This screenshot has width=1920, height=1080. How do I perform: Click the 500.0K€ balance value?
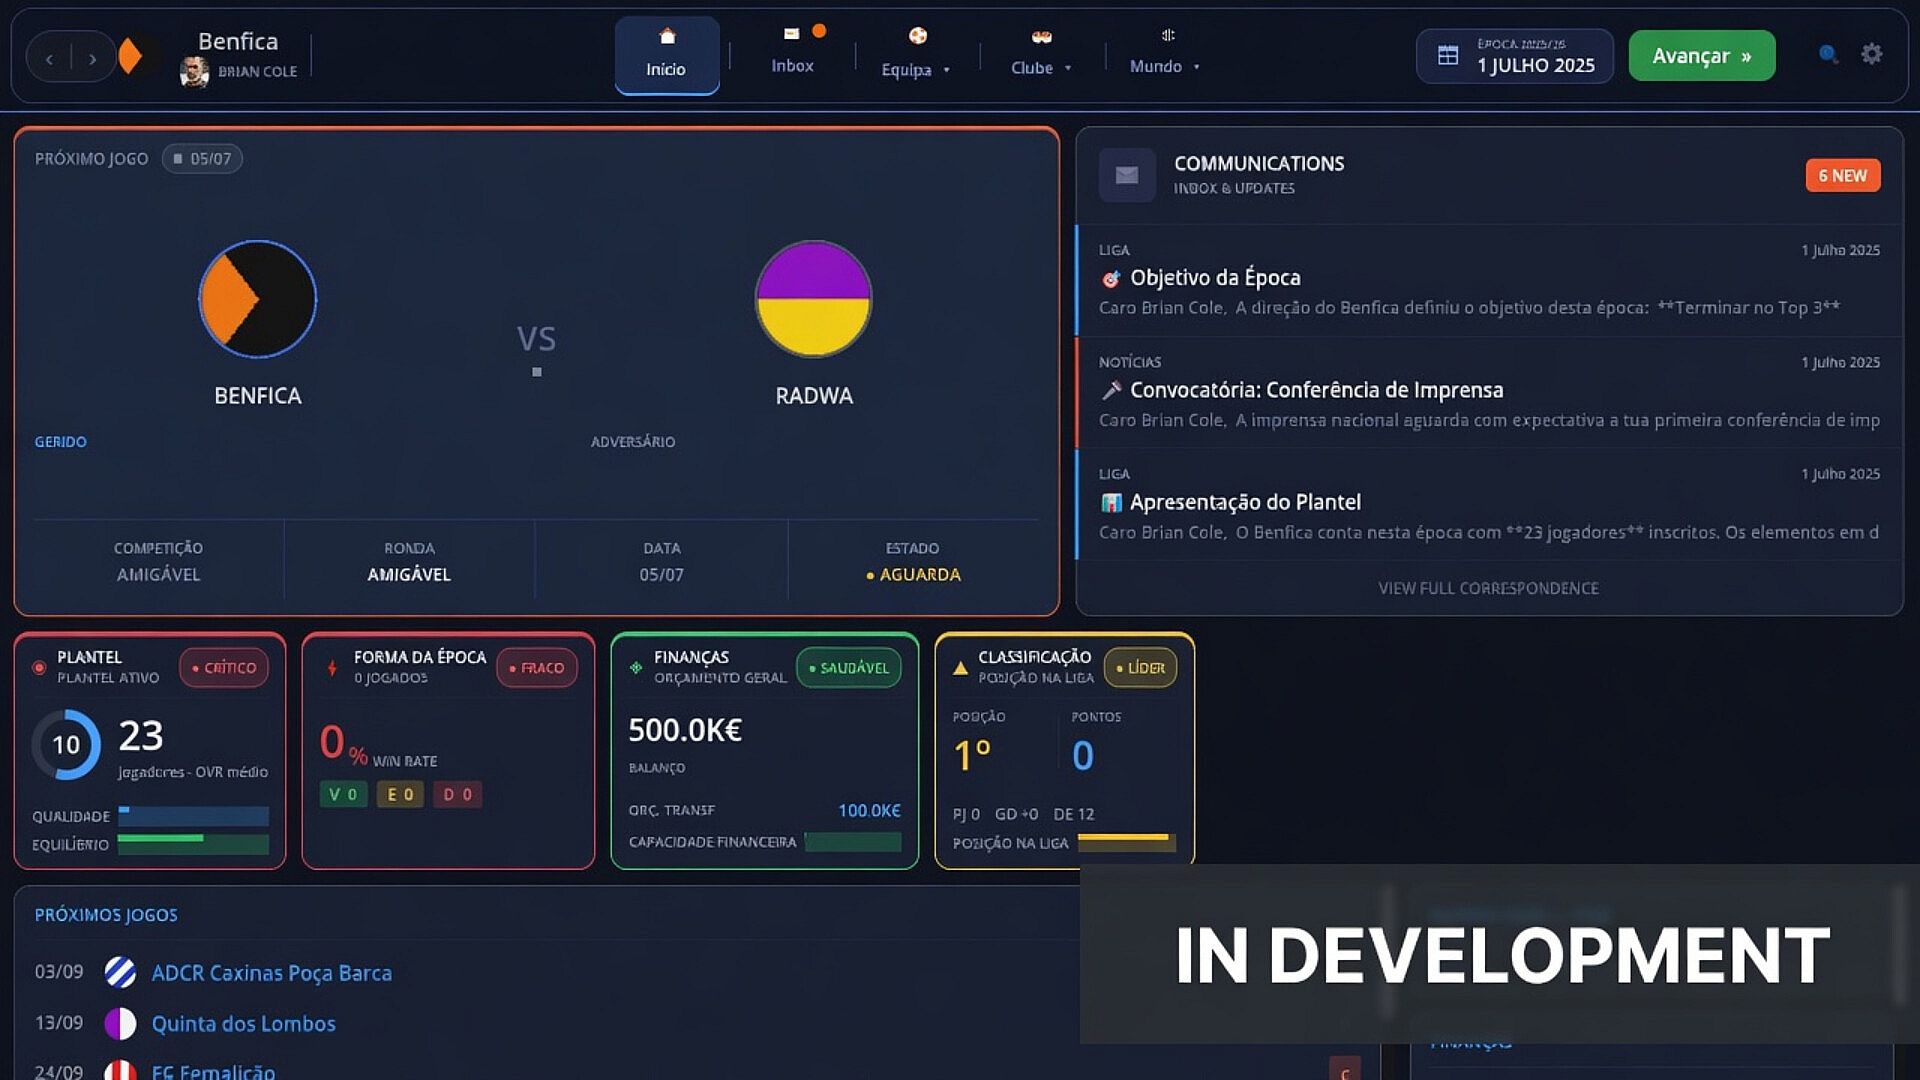click(x=685, y=731)
